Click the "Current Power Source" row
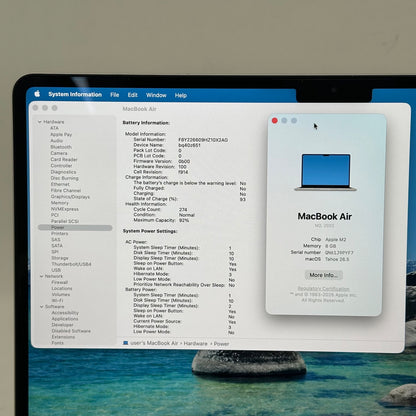This screenshot has width=416, height=416. [x=185, y=321]
